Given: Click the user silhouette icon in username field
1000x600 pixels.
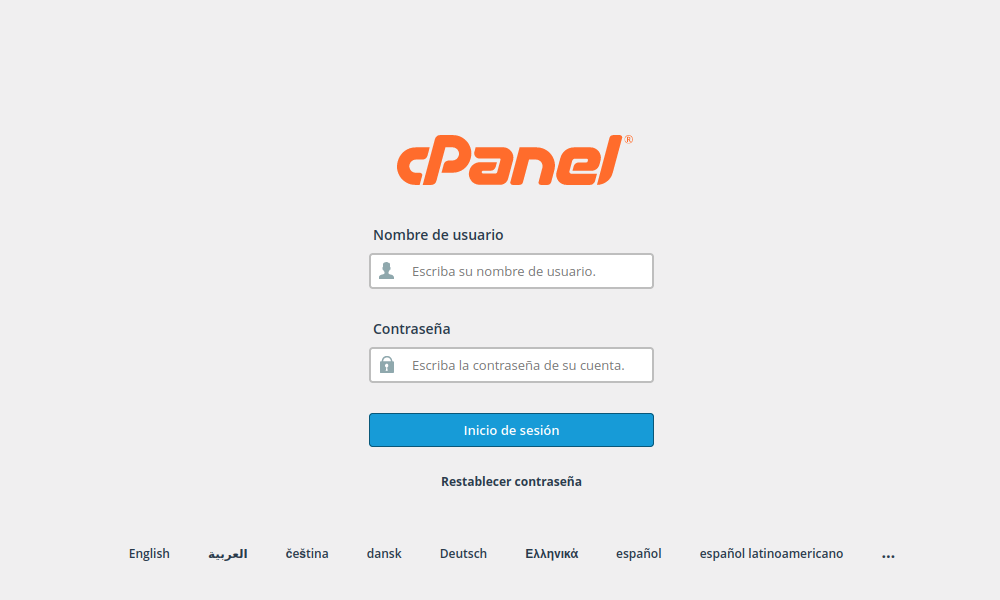Looking at the screenshot, I should click(386, 270).
